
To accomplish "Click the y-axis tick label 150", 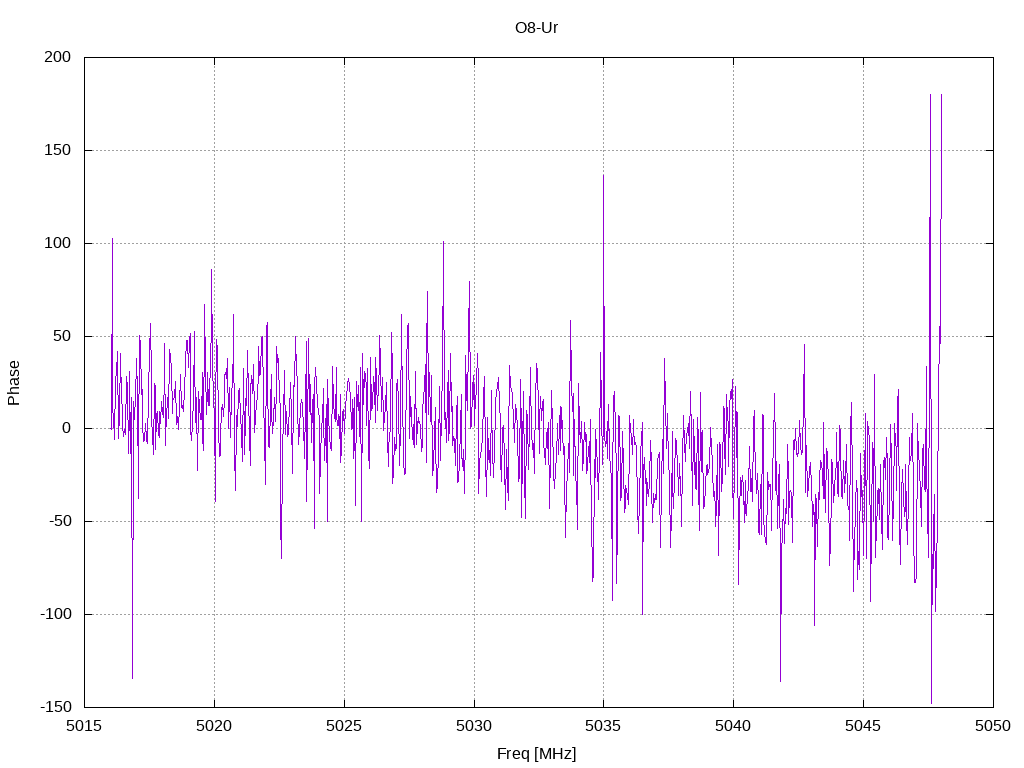I will pos(57,150).
